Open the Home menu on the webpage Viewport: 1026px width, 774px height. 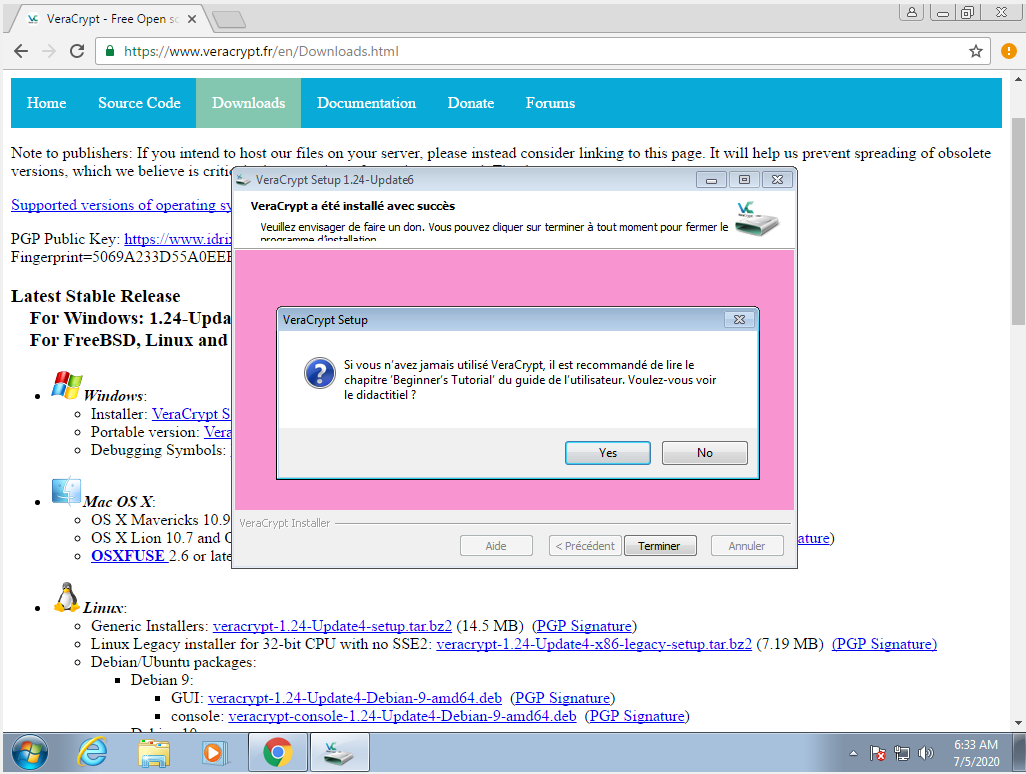(46, 103)
